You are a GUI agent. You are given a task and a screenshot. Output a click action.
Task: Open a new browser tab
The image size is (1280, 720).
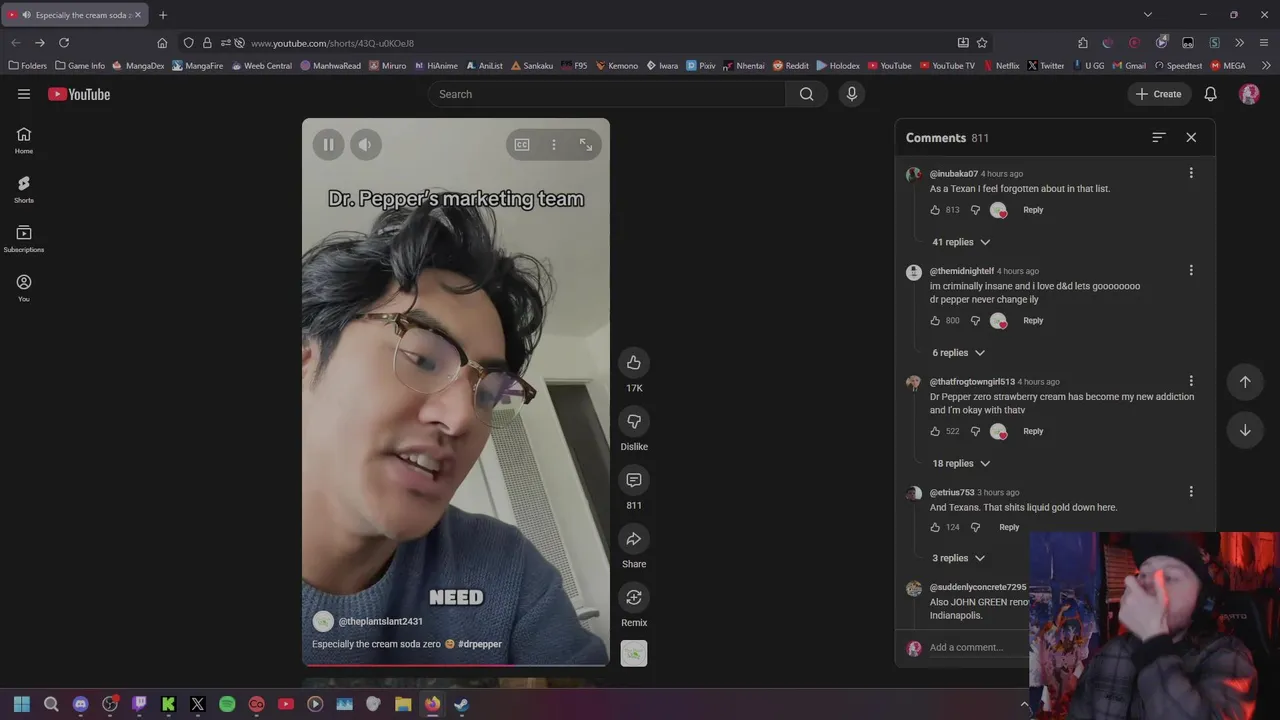click(163, 15)
